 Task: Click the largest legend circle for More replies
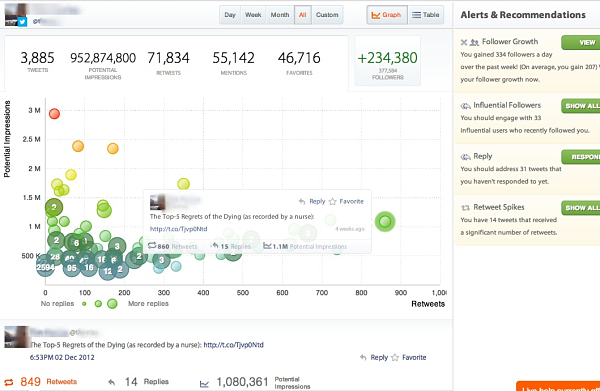point(112,304)
